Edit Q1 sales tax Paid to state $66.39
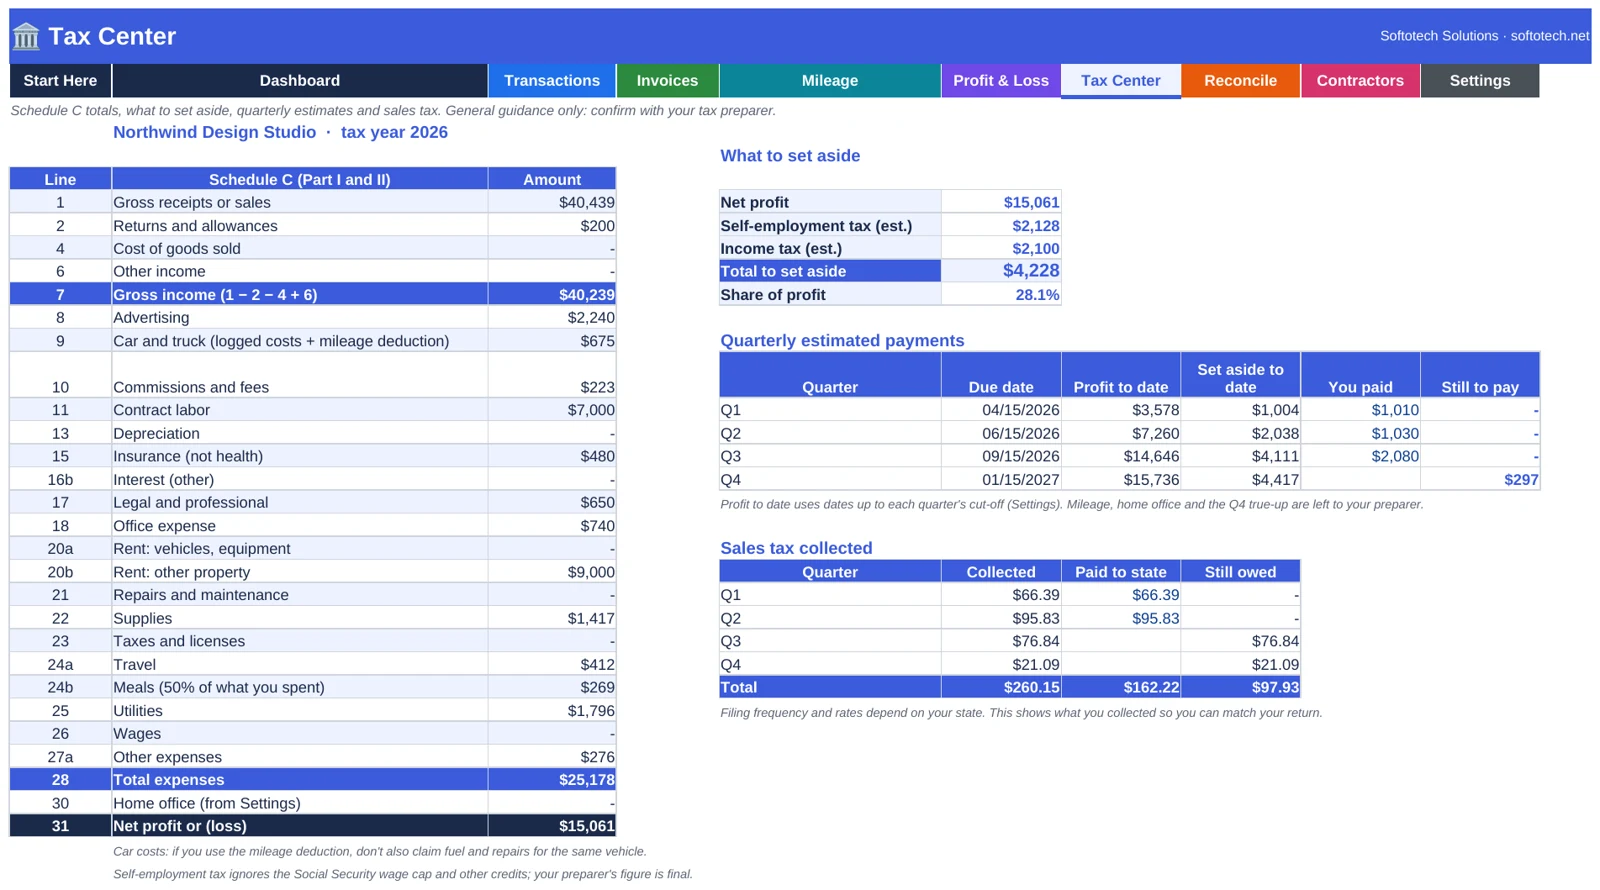1600x890 pixels. coord(1121,595)
